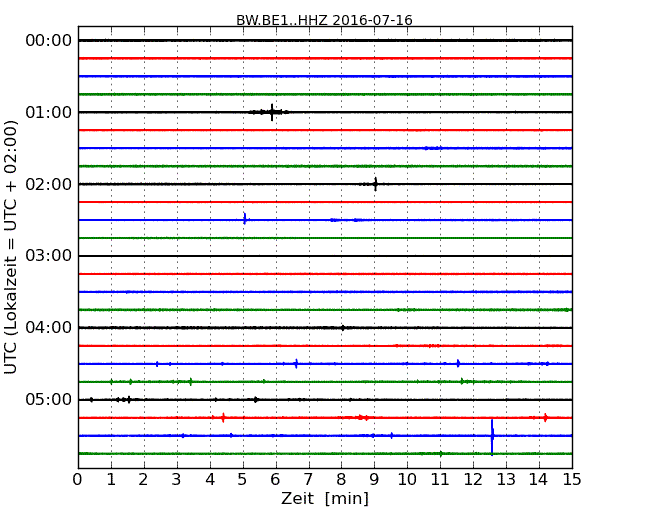Click the 6 tick on the minute axis
This screenshot has width=650, height=520.
[x=276, y=480]
